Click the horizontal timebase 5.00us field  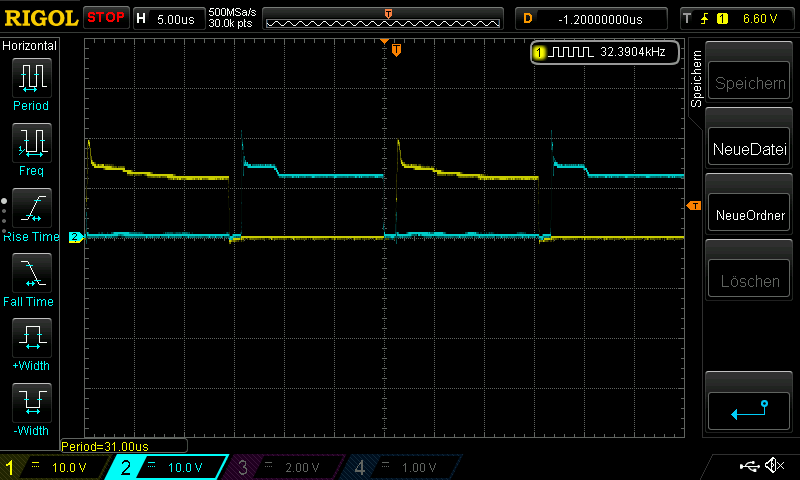tap(169, 19)
